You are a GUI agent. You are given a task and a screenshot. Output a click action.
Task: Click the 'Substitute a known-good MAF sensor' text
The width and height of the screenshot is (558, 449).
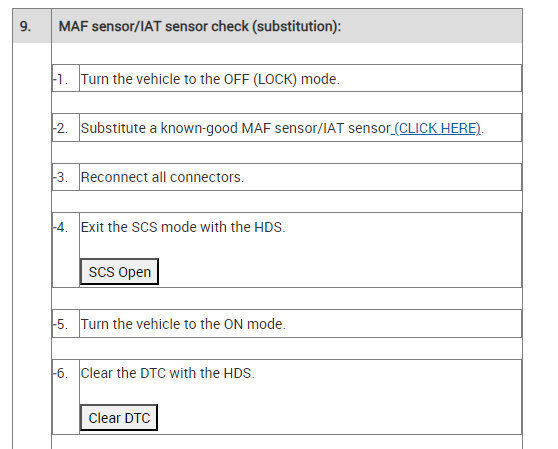click(x=236, y=128)
